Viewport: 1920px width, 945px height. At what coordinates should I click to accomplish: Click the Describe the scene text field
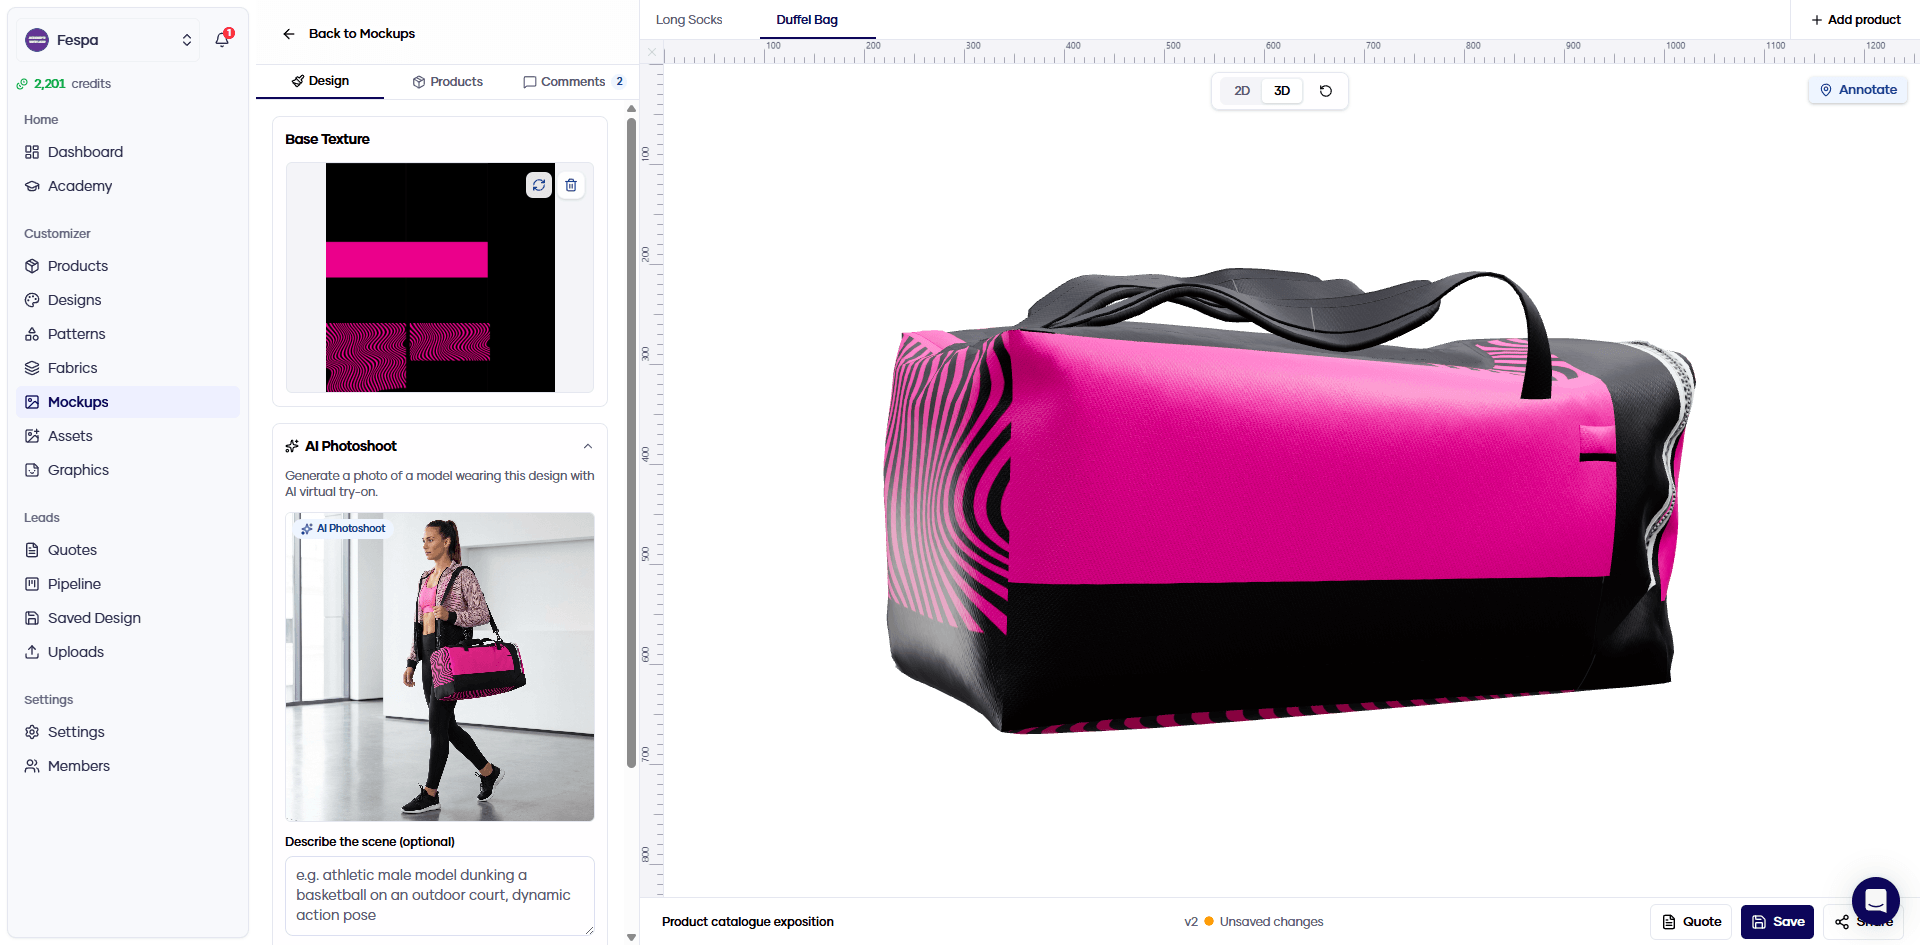pyautogui.click(x=440, y=896)
